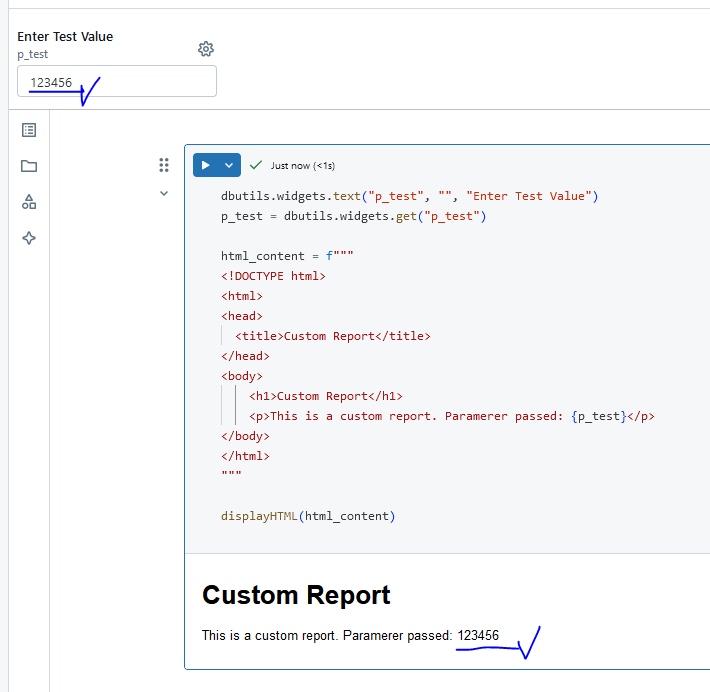710x692 pixels.
Task: Place cursor on the displayHTML(html_content) line
Action: click(308, 516)
